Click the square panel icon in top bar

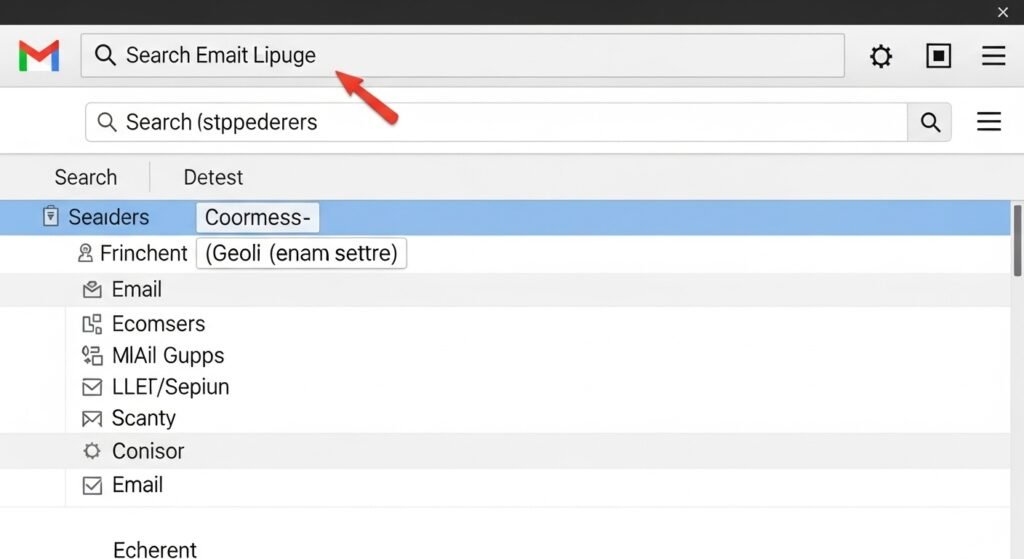pyautogui.click(x=938, y=56)
